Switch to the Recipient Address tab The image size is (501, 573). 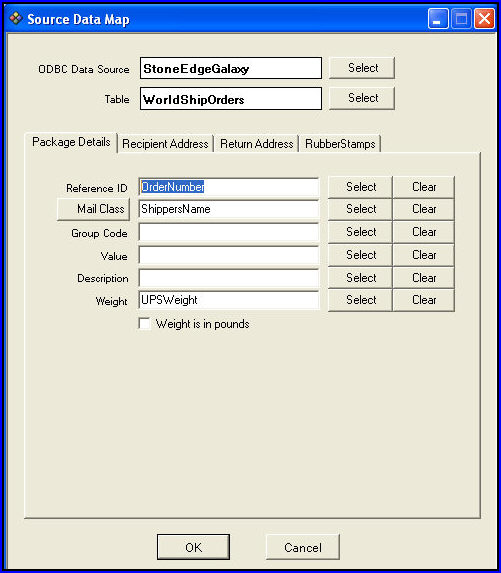coord(165,144)
